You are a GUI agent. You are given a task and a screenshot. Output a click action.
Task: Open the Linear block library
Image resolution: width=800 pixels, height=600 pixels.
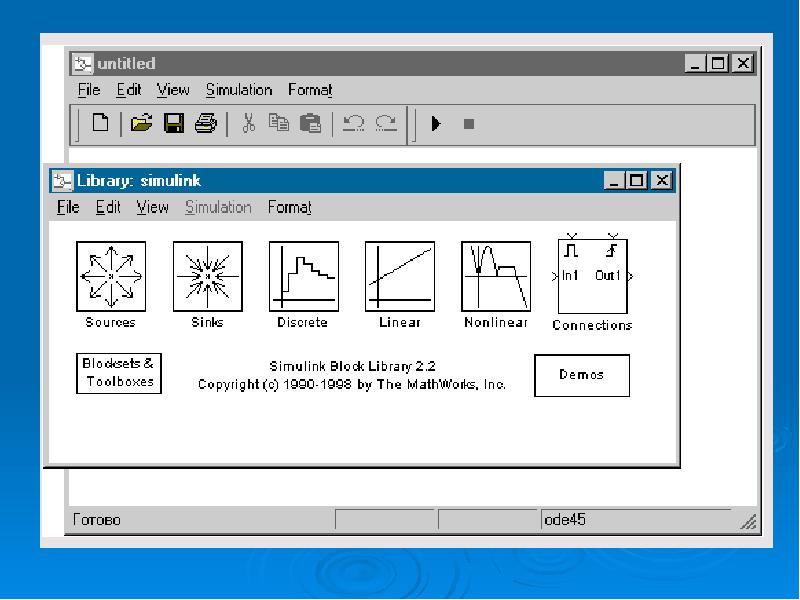399,276
